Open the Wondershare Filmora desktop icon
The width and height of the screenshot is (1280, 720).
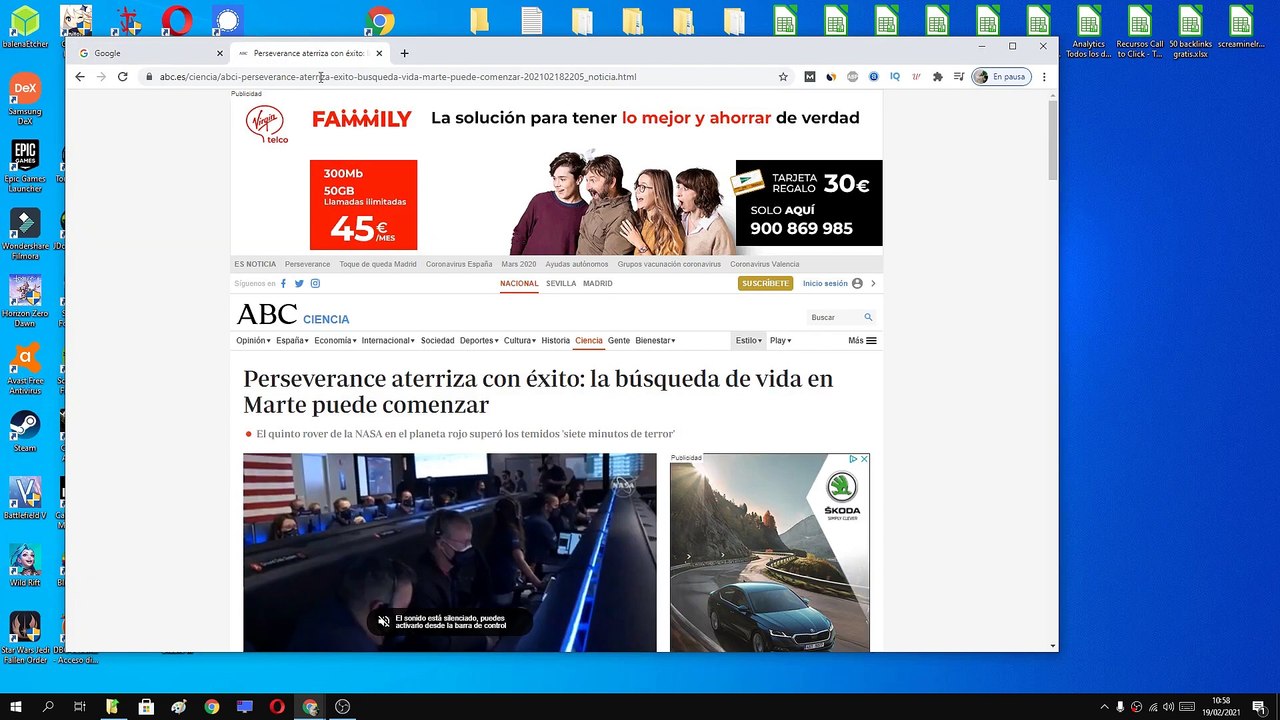(x=25, y=233)
